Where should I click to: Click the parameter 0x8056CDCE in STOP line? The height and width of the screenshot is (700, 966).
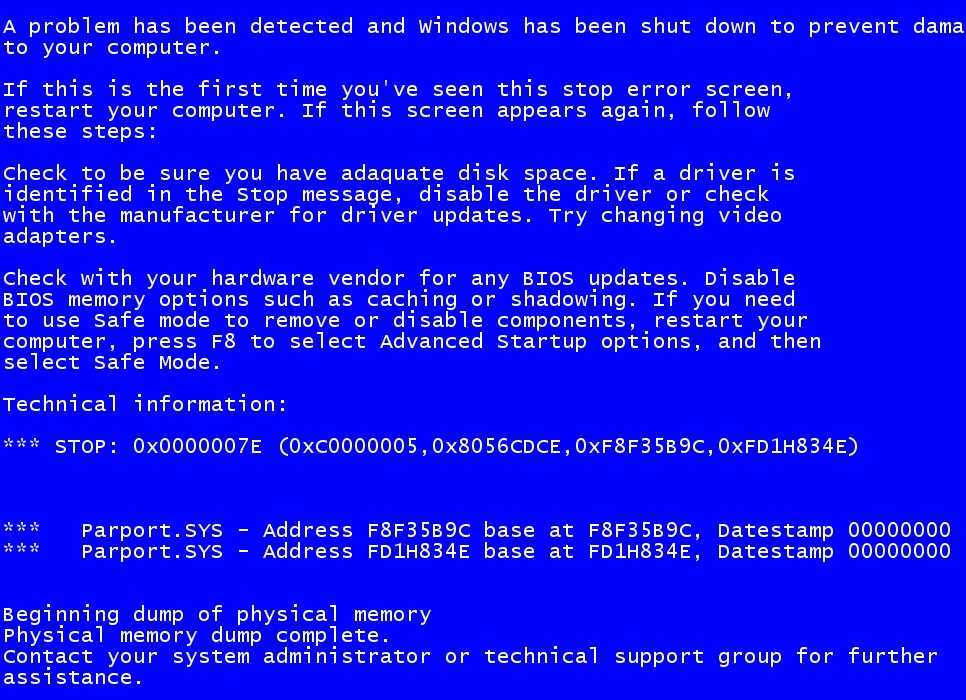(x=496, y=446)
